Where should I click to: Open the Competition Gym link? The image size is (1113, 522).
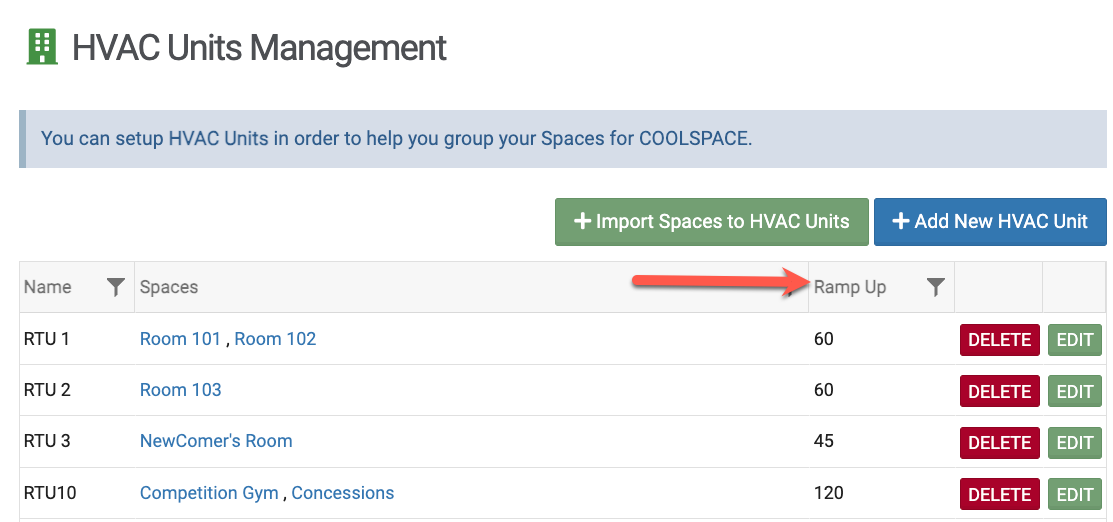(x=209, y=493)
